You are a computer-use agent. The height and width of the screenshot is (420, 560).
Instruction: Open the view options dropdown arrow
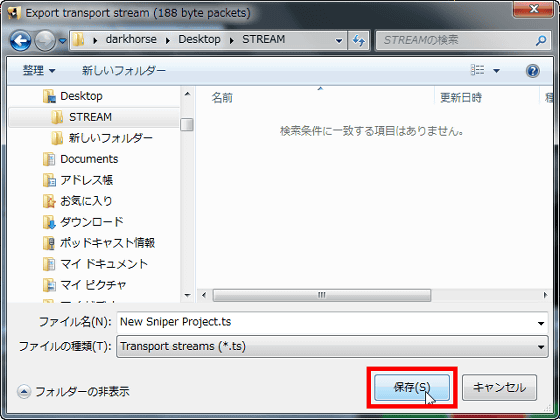coord(496,71)
